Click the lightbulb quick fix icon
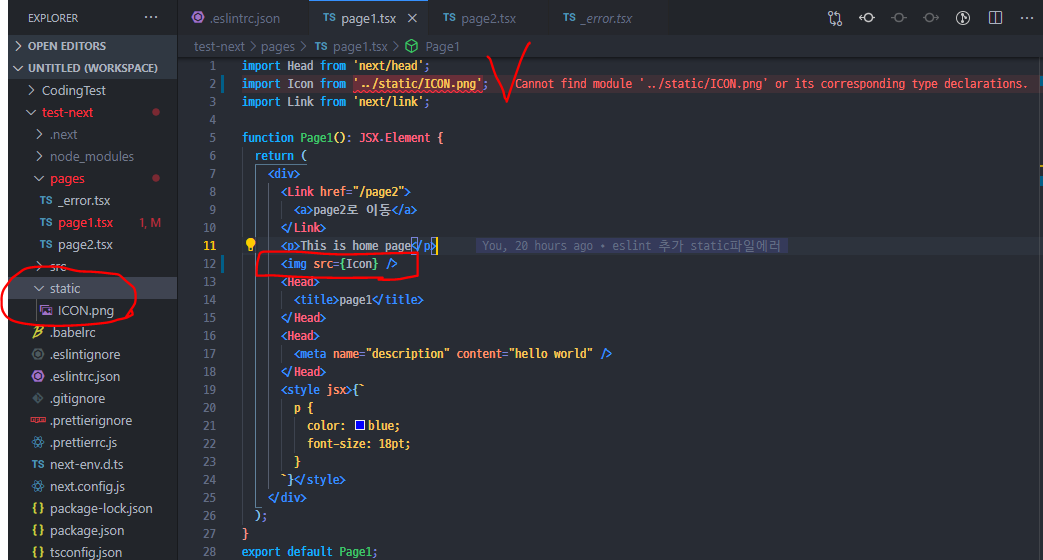Image resolution: width=1043 pixels, height=560 pixels. point(250,245)
